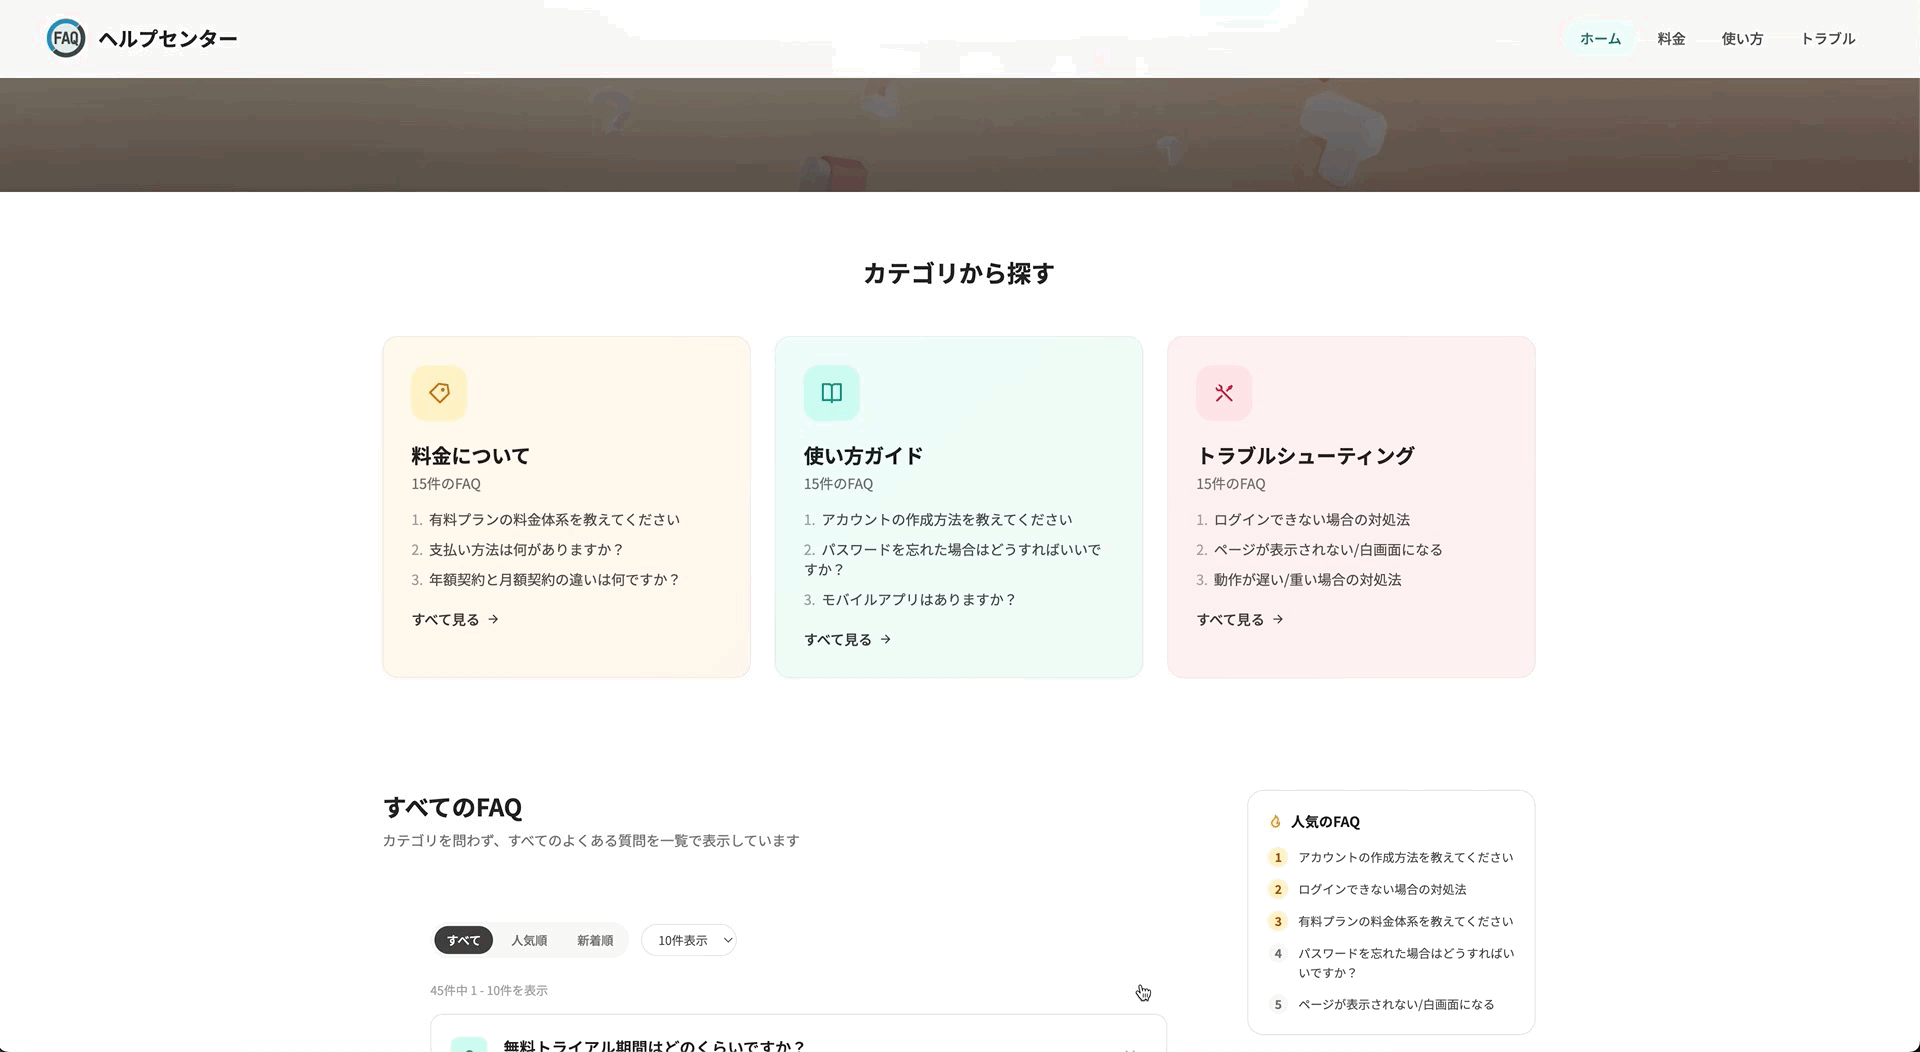Viewport: 1920px width, 1052px height.
Task: Switch sorting to 新着順
Action: [x=595, y=940]
